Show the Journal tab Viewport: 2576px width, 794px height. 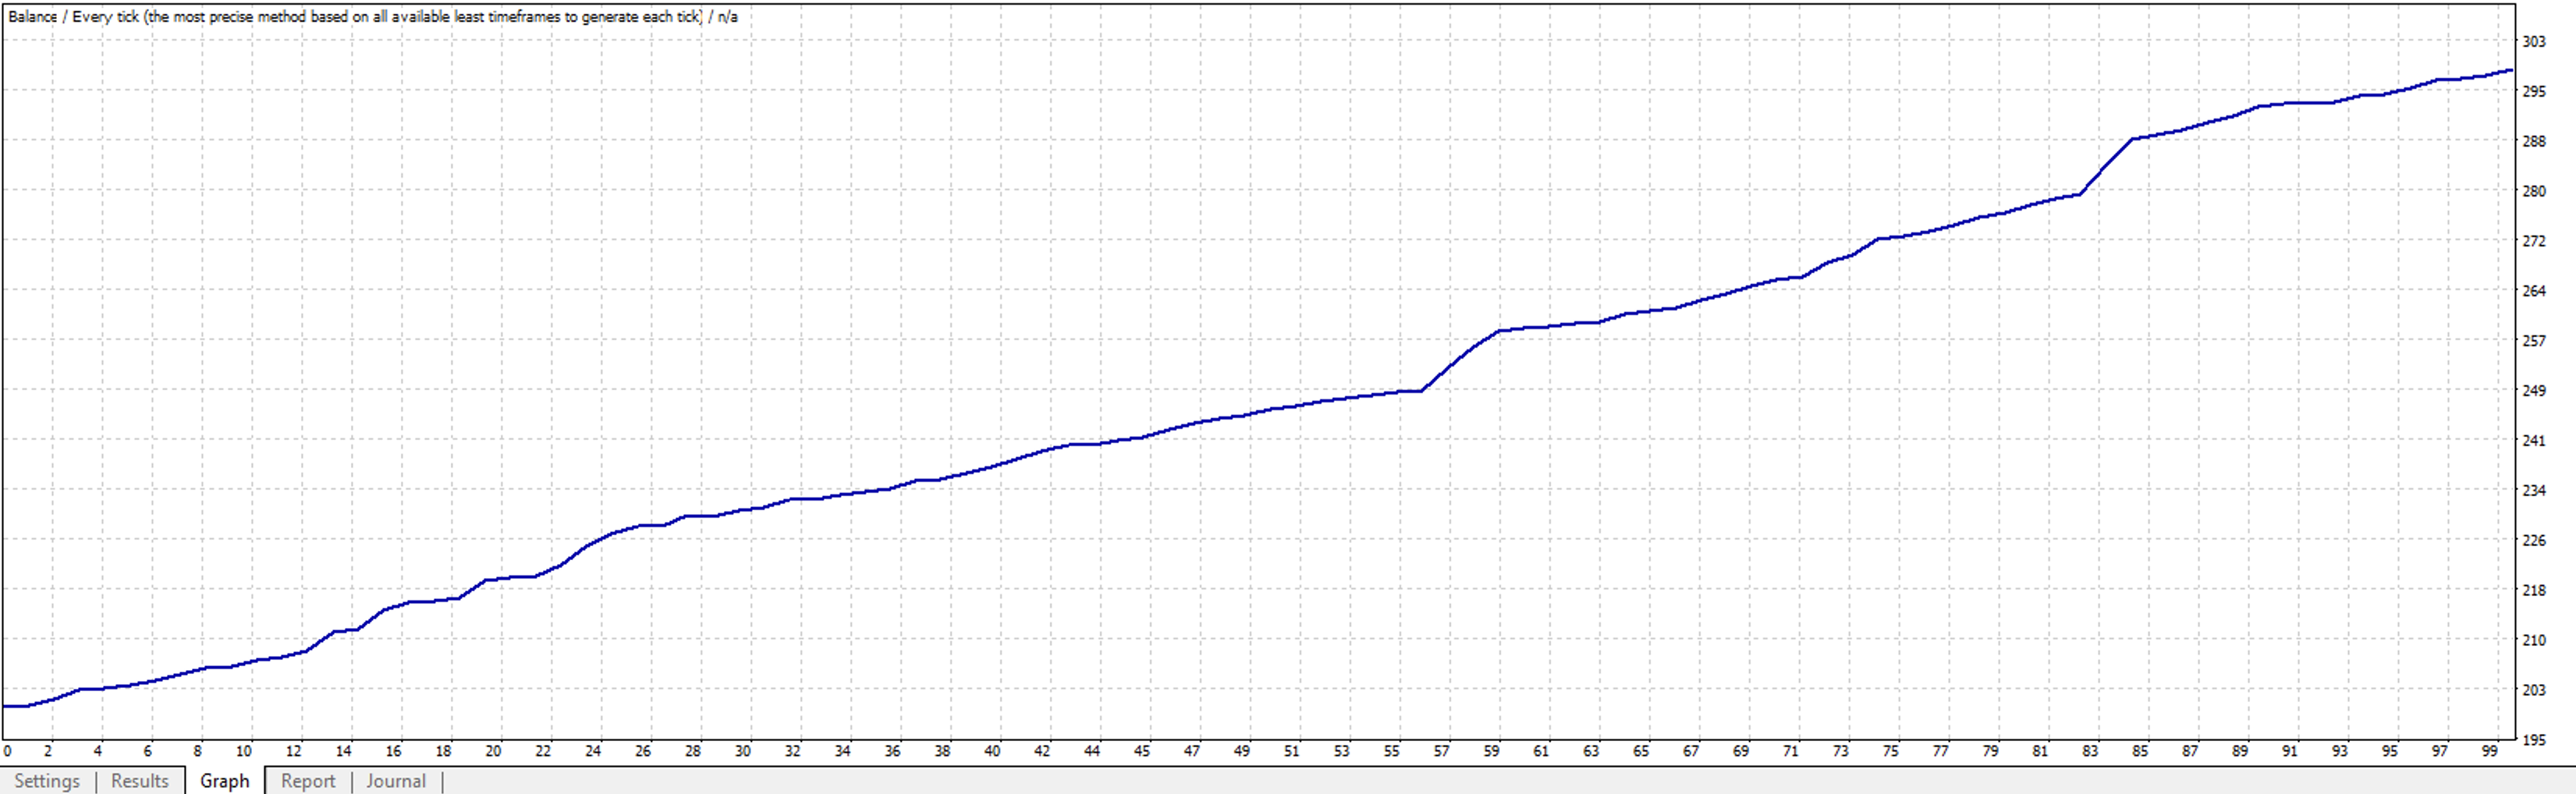(396, 781)
